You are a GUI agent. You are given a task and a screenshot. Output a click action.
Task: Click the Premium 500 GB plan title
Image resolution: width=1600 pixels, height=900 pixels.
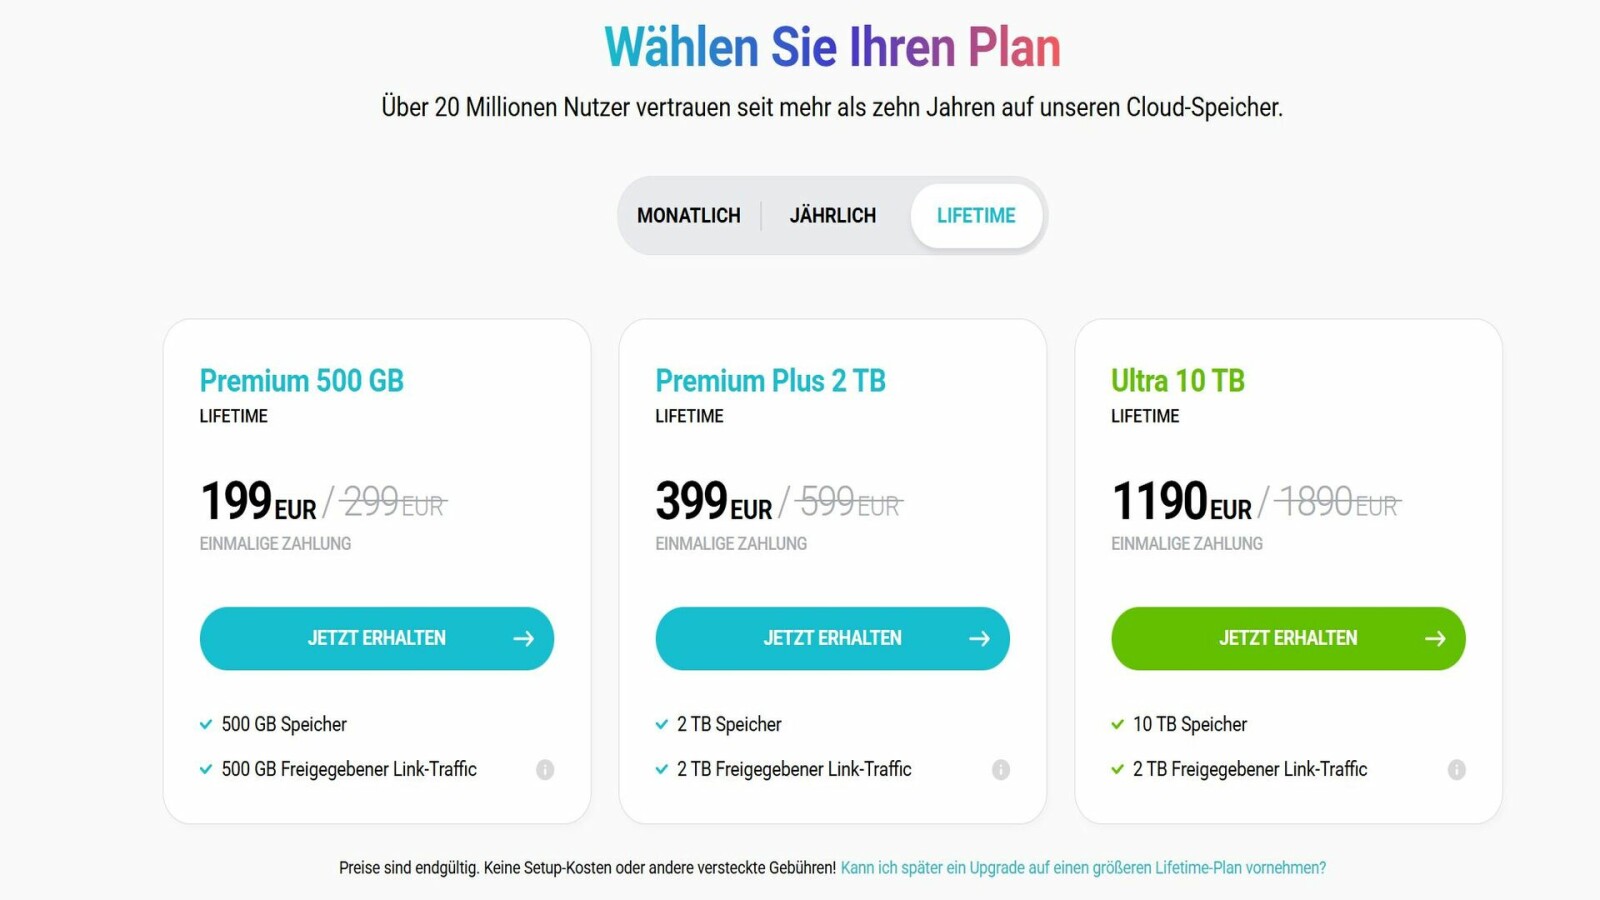click(302, 381)
